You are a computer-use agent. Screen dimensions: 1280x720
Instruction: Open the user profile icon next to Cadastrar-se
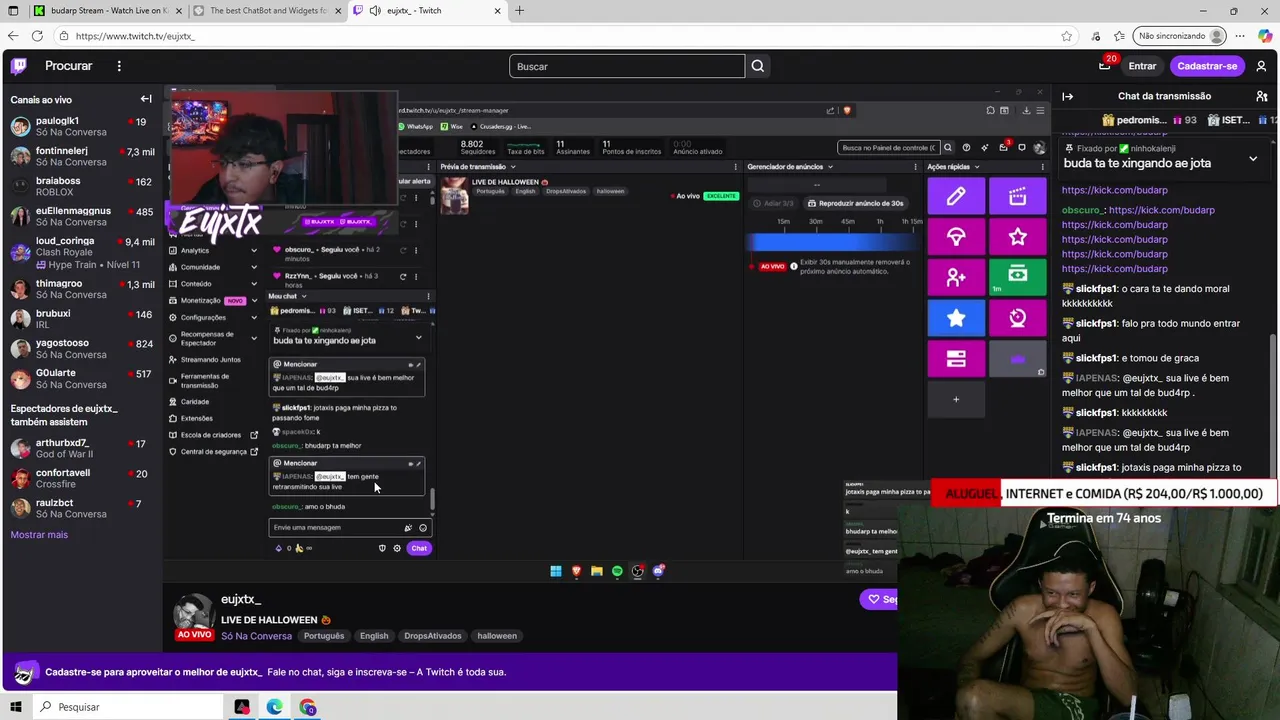point(1261,66)
